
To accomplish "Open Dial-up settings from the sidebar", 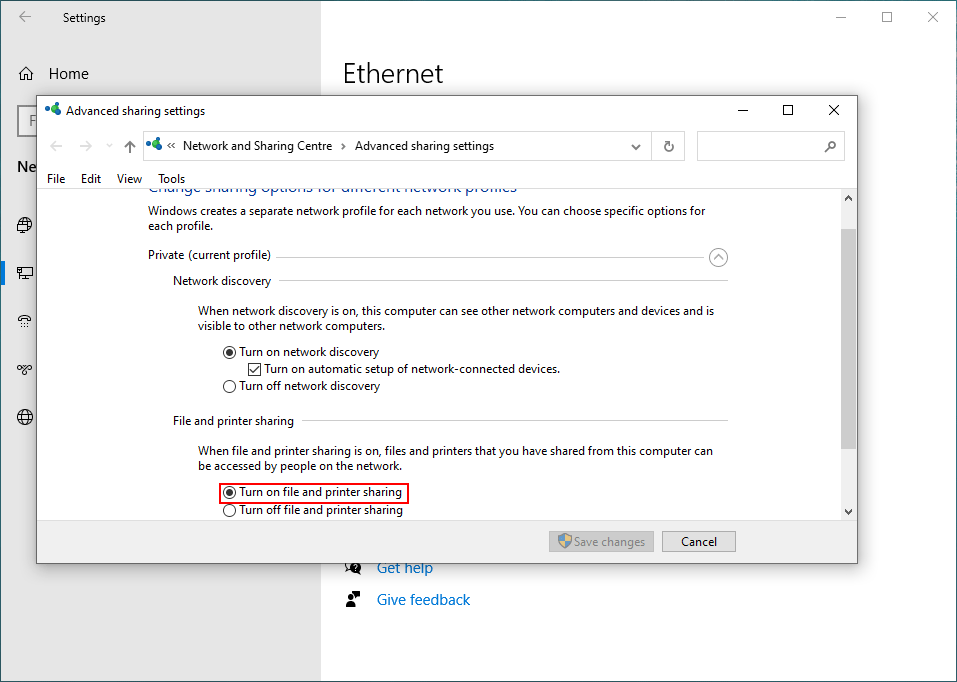I will coord(24,321).
